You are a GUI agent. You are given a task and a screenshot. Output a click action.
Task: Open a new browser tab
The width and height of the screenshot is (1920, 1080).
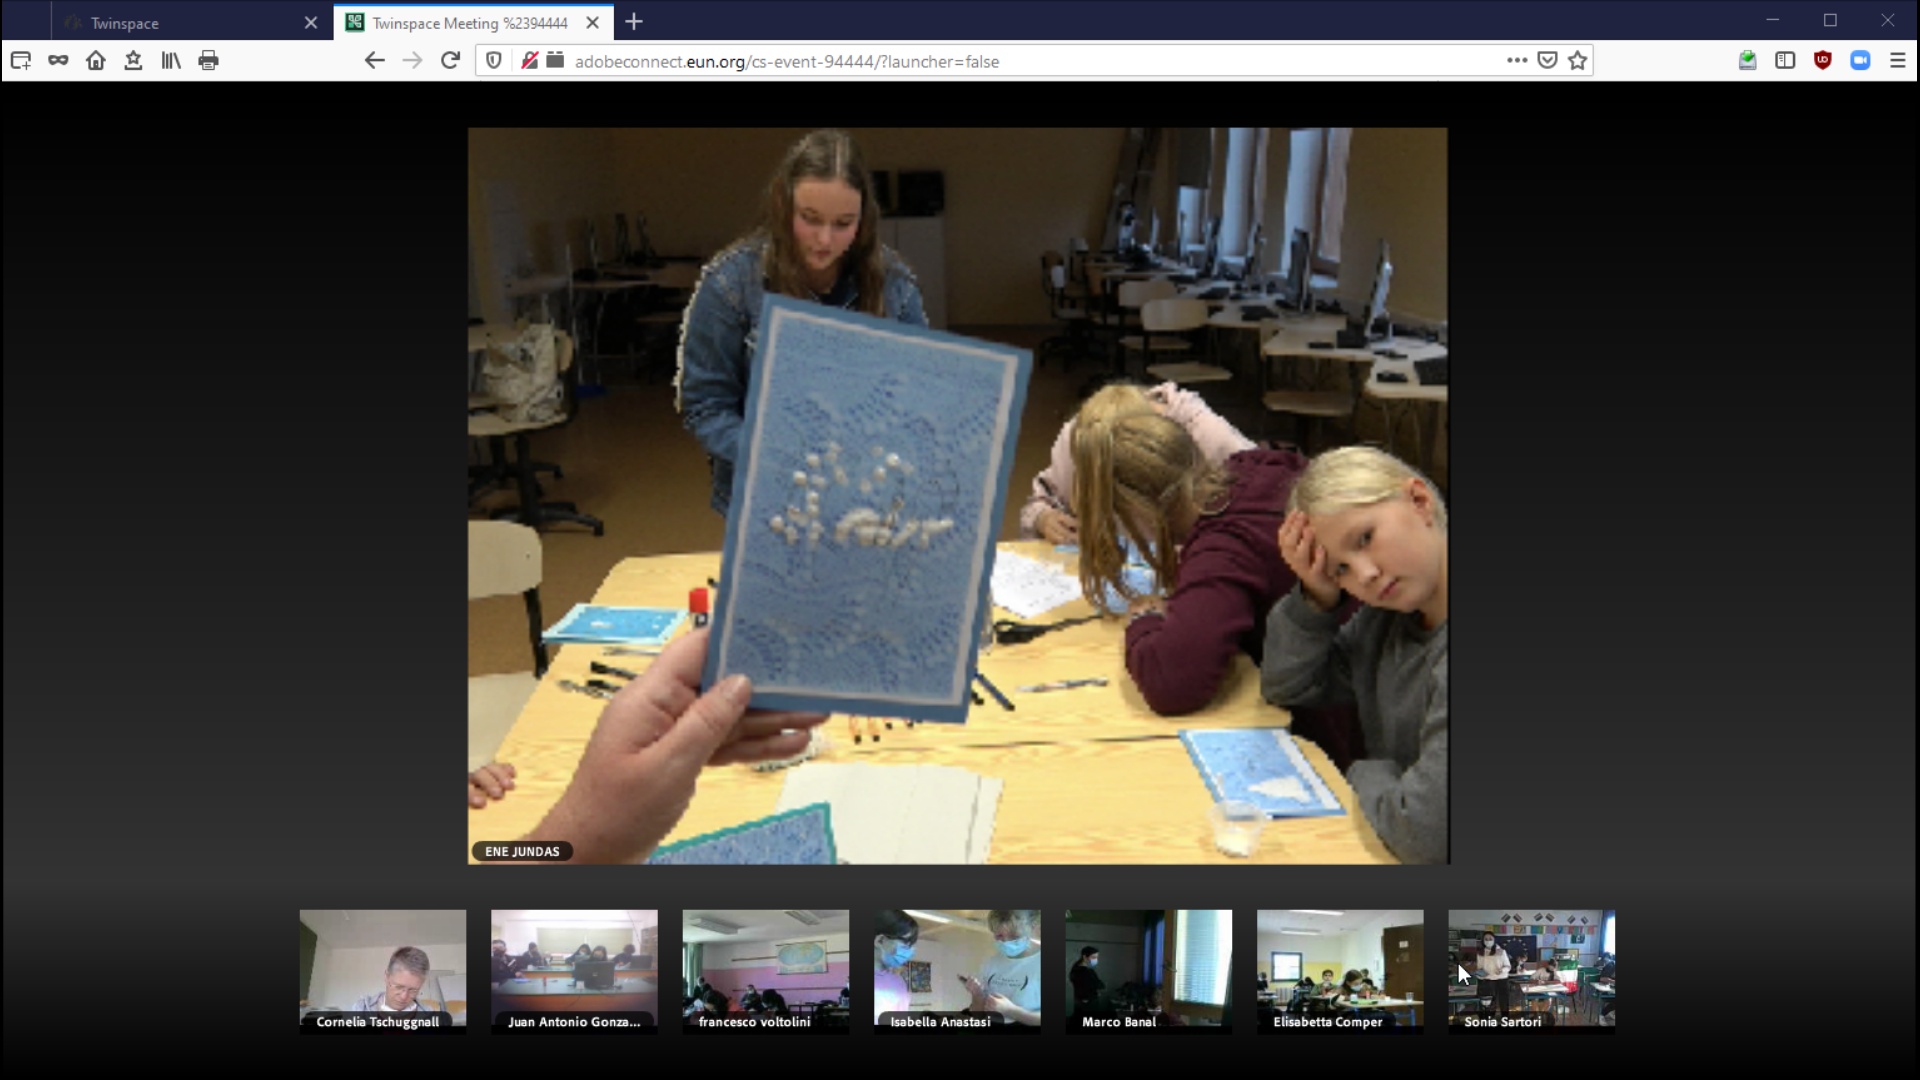pos(634,21)
